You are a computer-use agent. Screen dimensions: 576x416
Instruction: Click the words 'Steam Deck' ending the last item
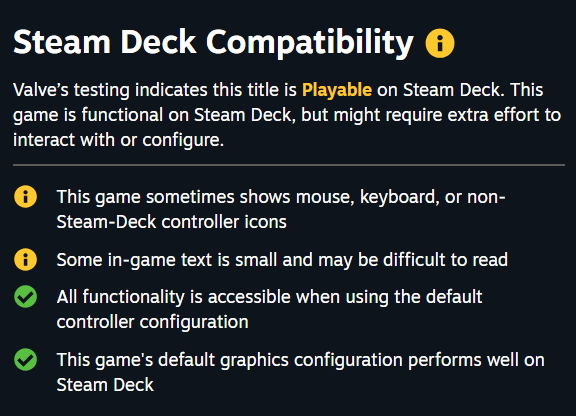[105, 385]
